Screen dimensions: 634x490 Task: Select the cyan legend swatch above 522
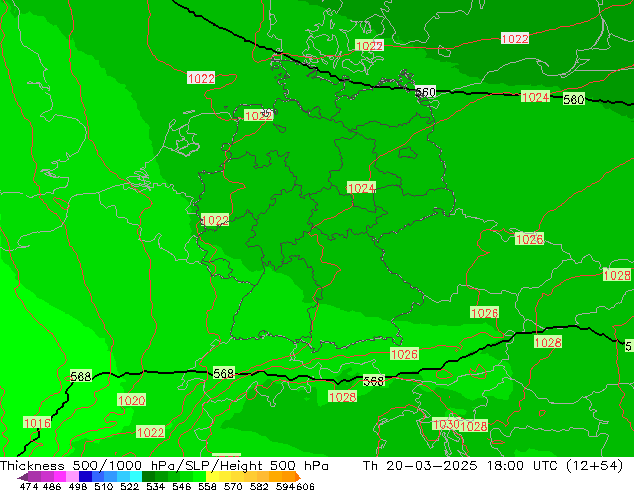tap(135, 477)
